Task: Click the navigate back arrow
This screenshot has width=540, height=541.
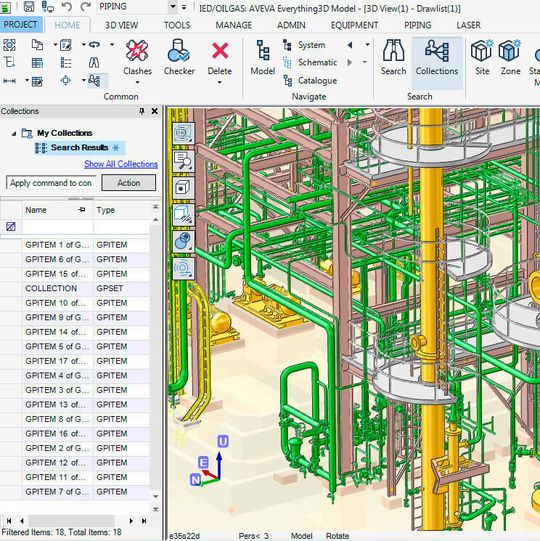Action: (x=350, y=45)
